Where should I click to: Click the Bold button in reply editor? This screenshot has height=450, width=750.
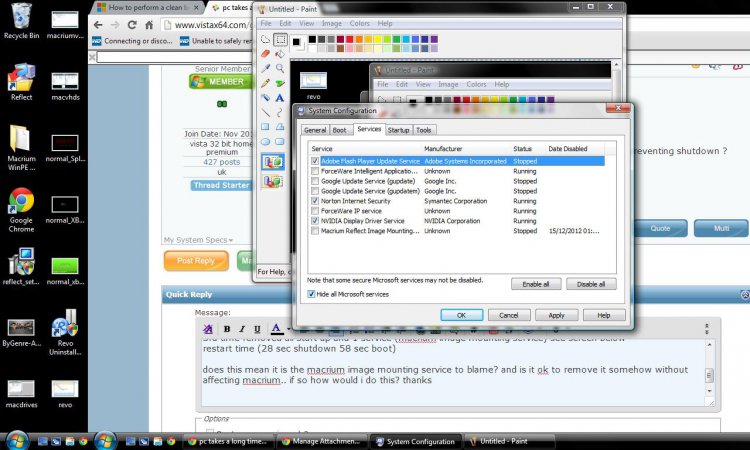coord(227,329)
